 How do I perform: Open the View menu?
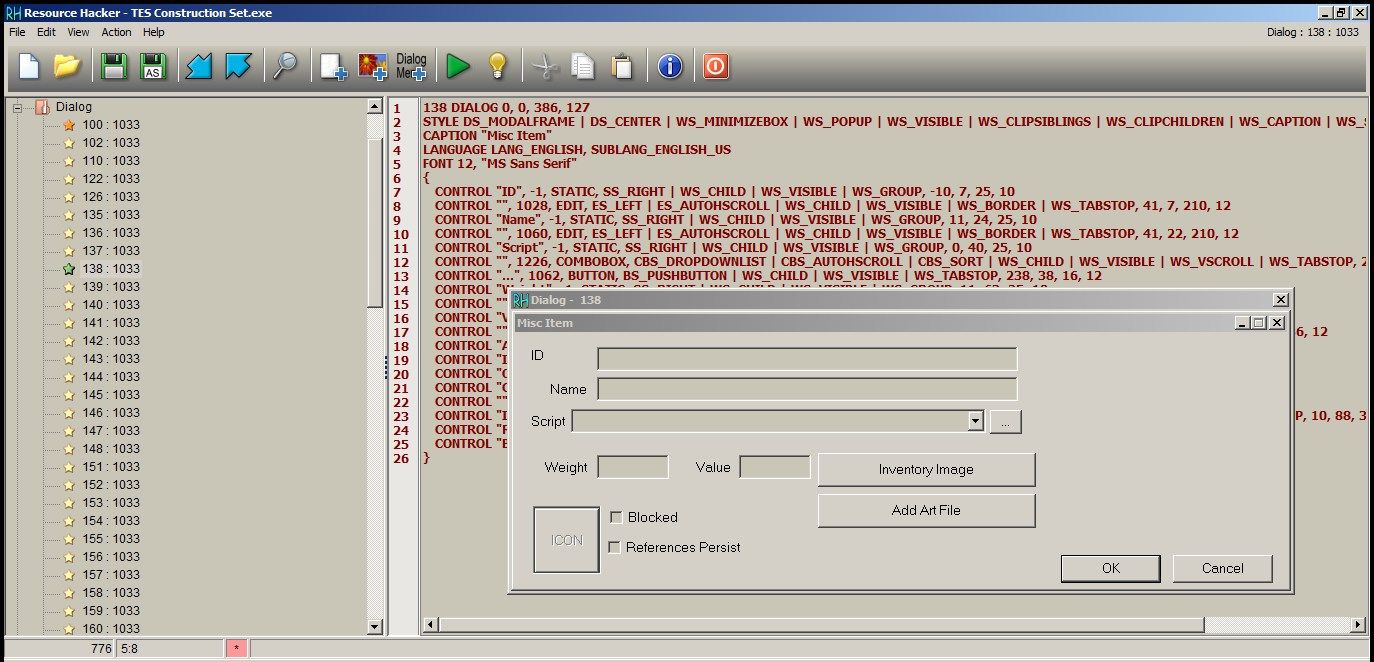(78, 32)
